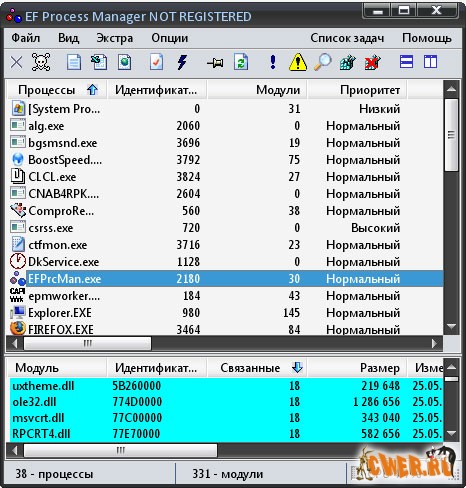Sort processes by Модули column header
466x488 pixels.
(x=257, y=90)
